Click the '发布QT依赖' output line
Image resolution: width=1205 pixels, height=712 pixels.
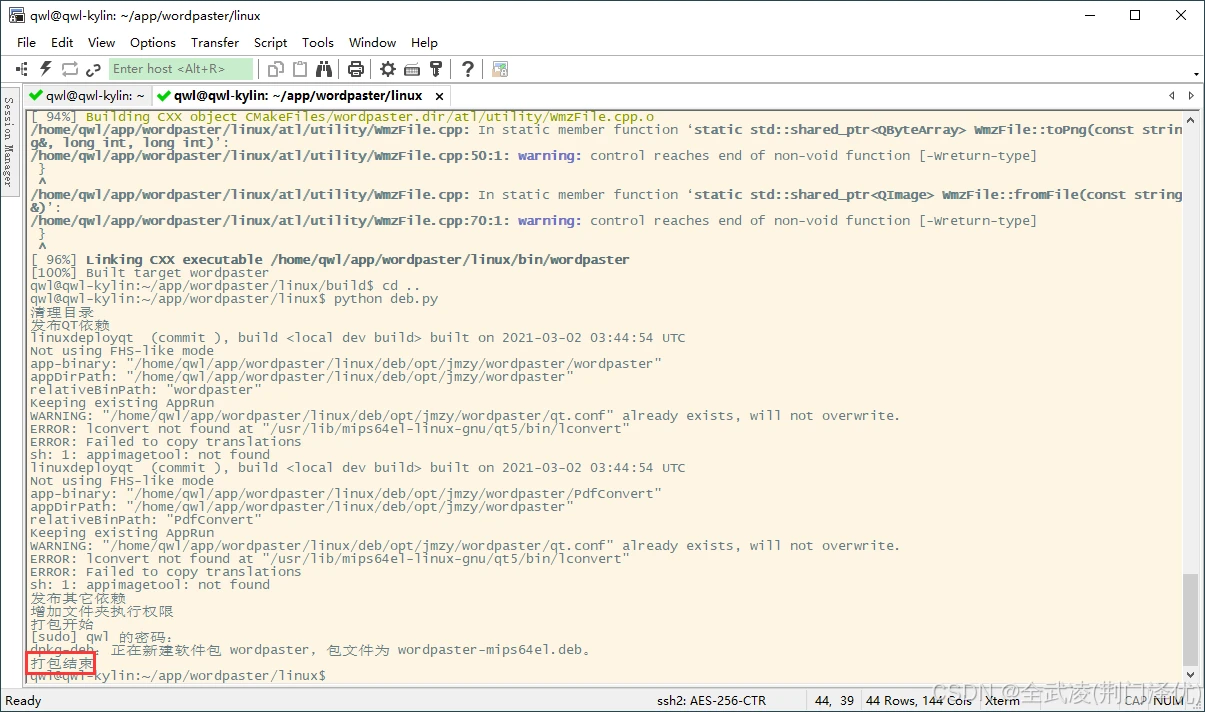(70, 325)
